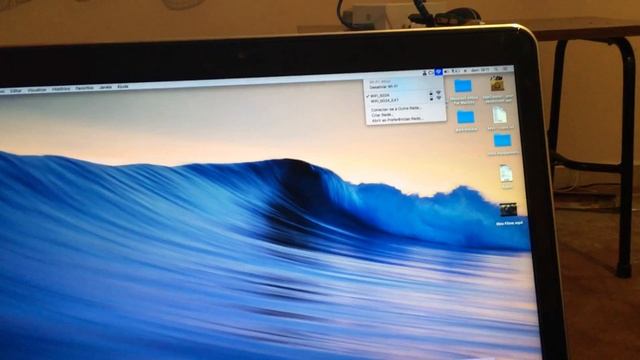Click the date and time in menu bar
The image size is (640, 360).
point(480,70)
